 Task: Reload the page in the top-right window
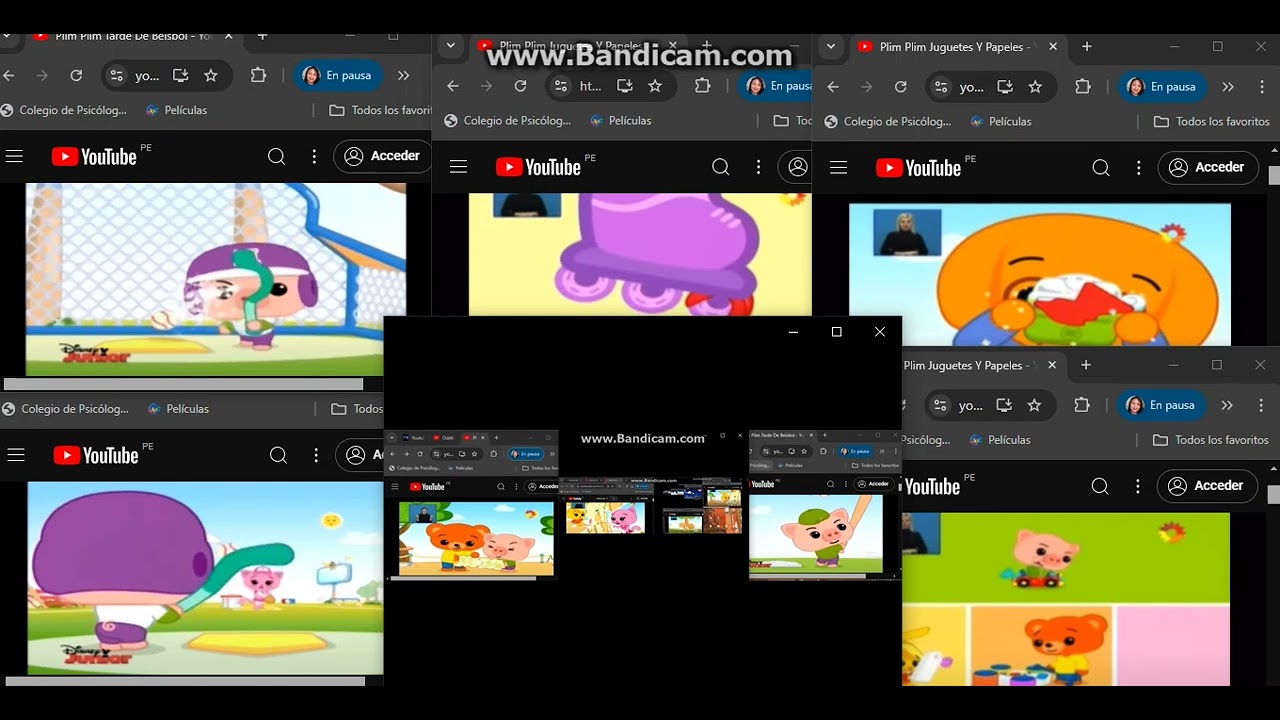pyautogui.click(x=900, y=87)
